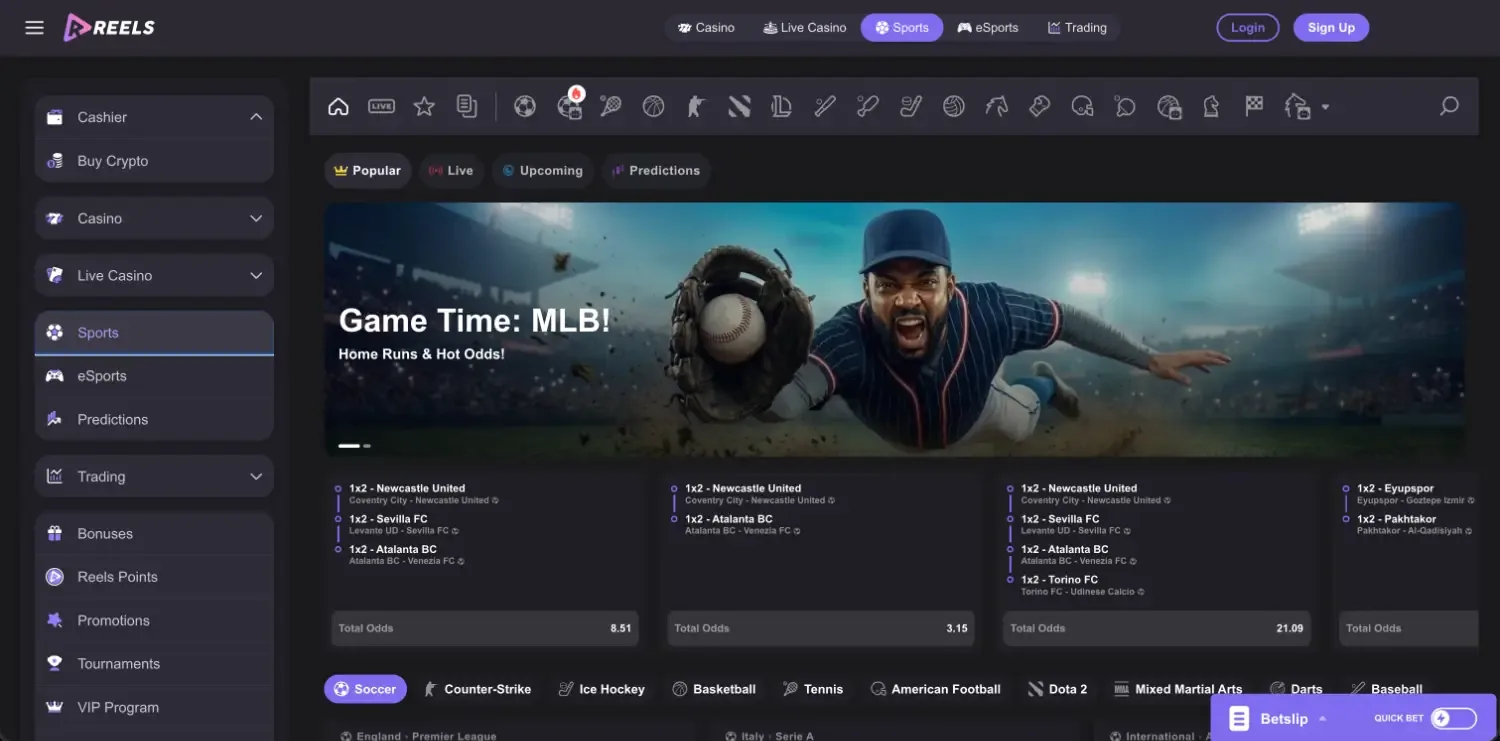Screen dimensions: 1500x741
Task: Go to Tournaments in the sidebar
Action: point(154,664)
